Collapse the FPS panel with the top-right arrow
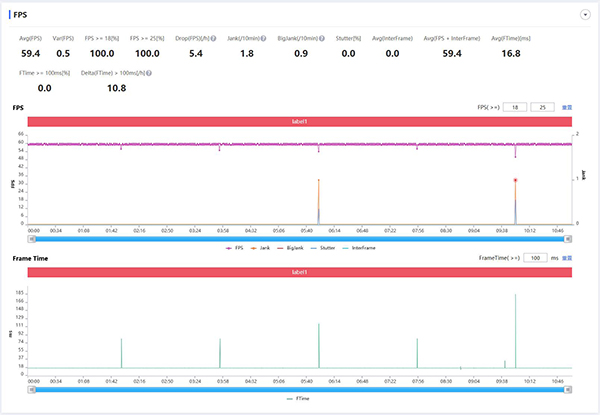600x415 pixels. [x=584, y=15]
